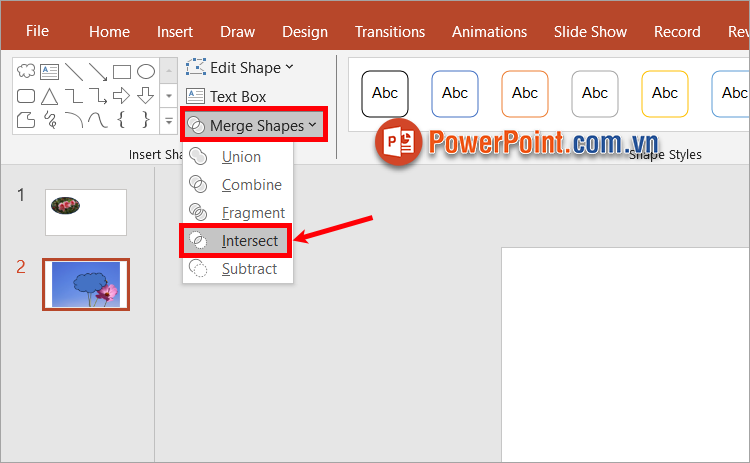Click the Text Box button

(227, 97)
